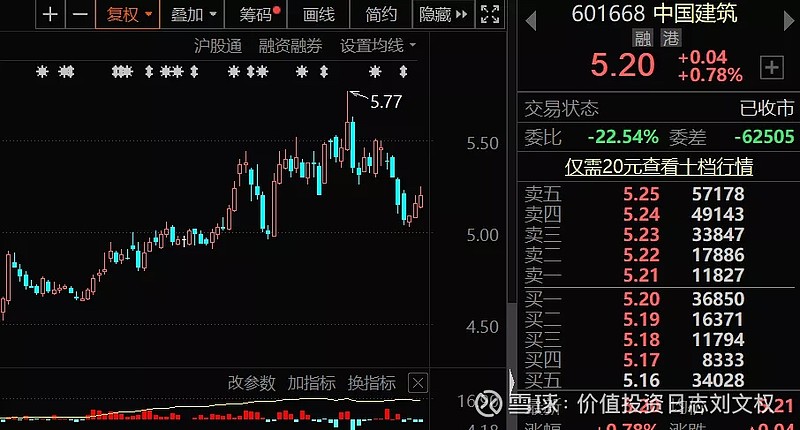Enter fullscreen chart mode icon
This screenshot has width=800, height=430.
(x=490, y=14)
